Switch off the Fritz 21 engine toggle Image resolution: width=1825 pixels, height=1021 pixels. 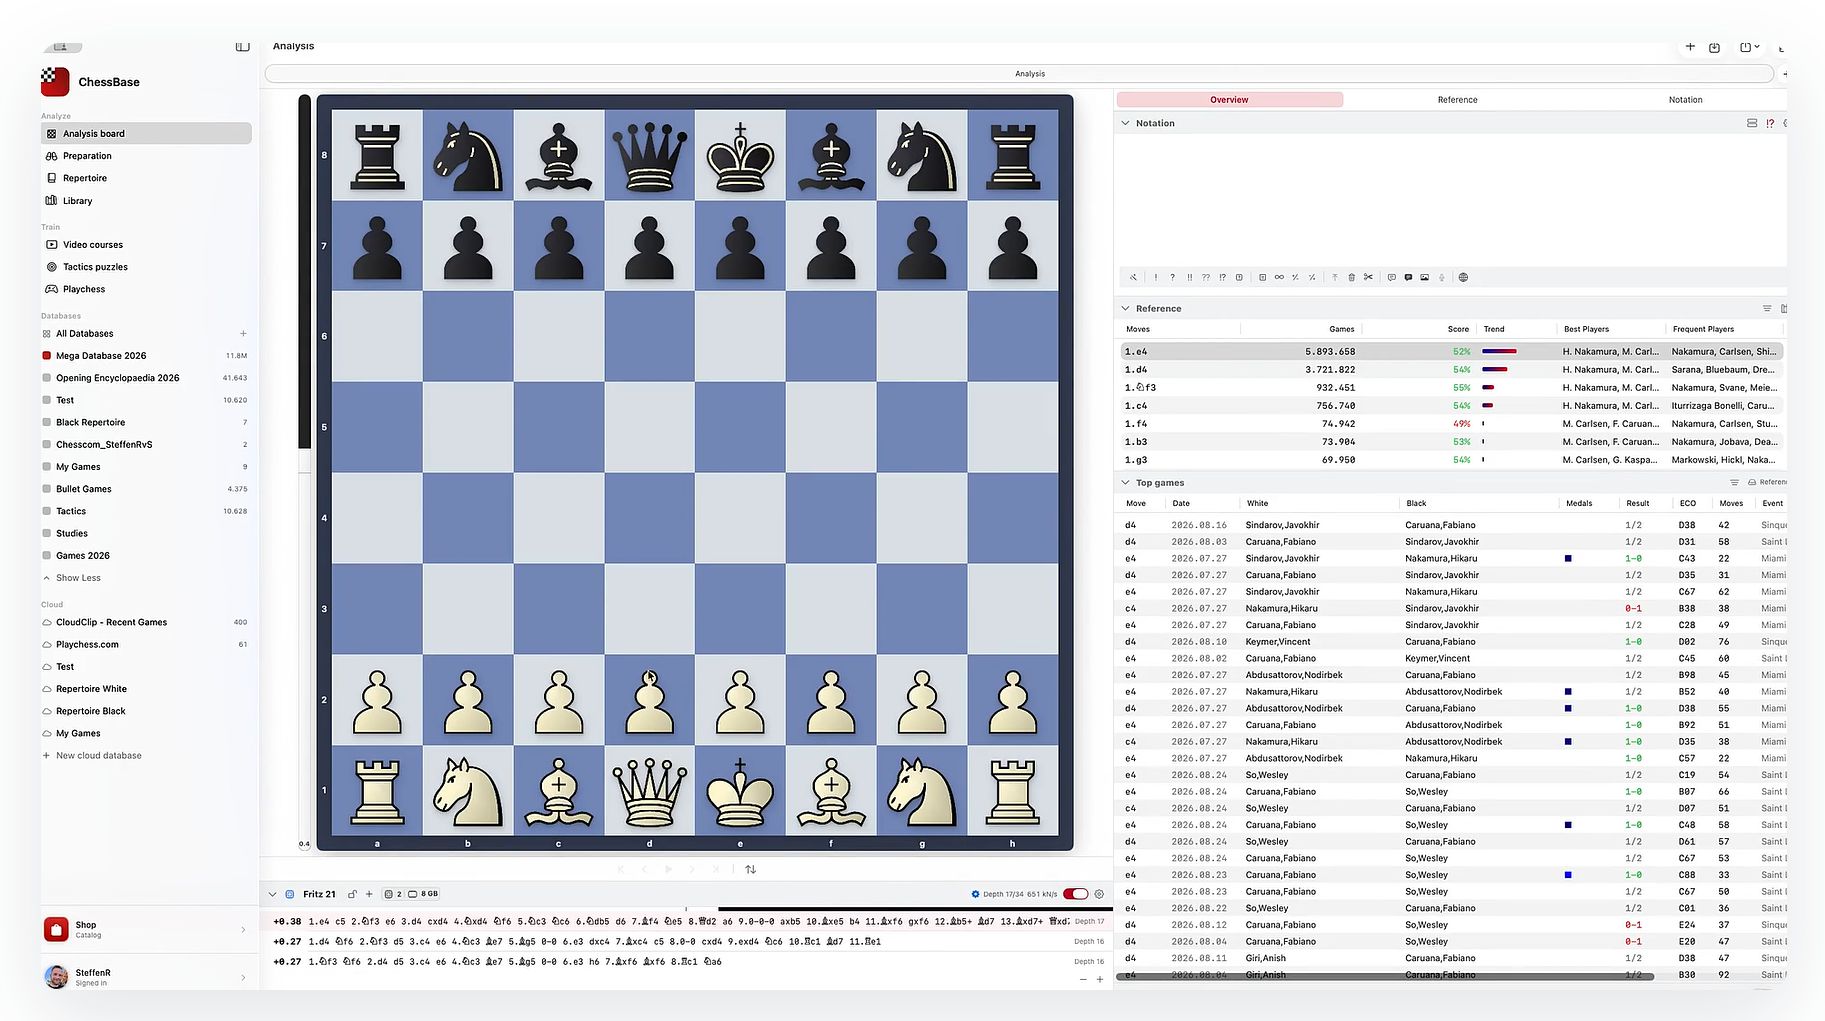click(x=1076, y=894)
